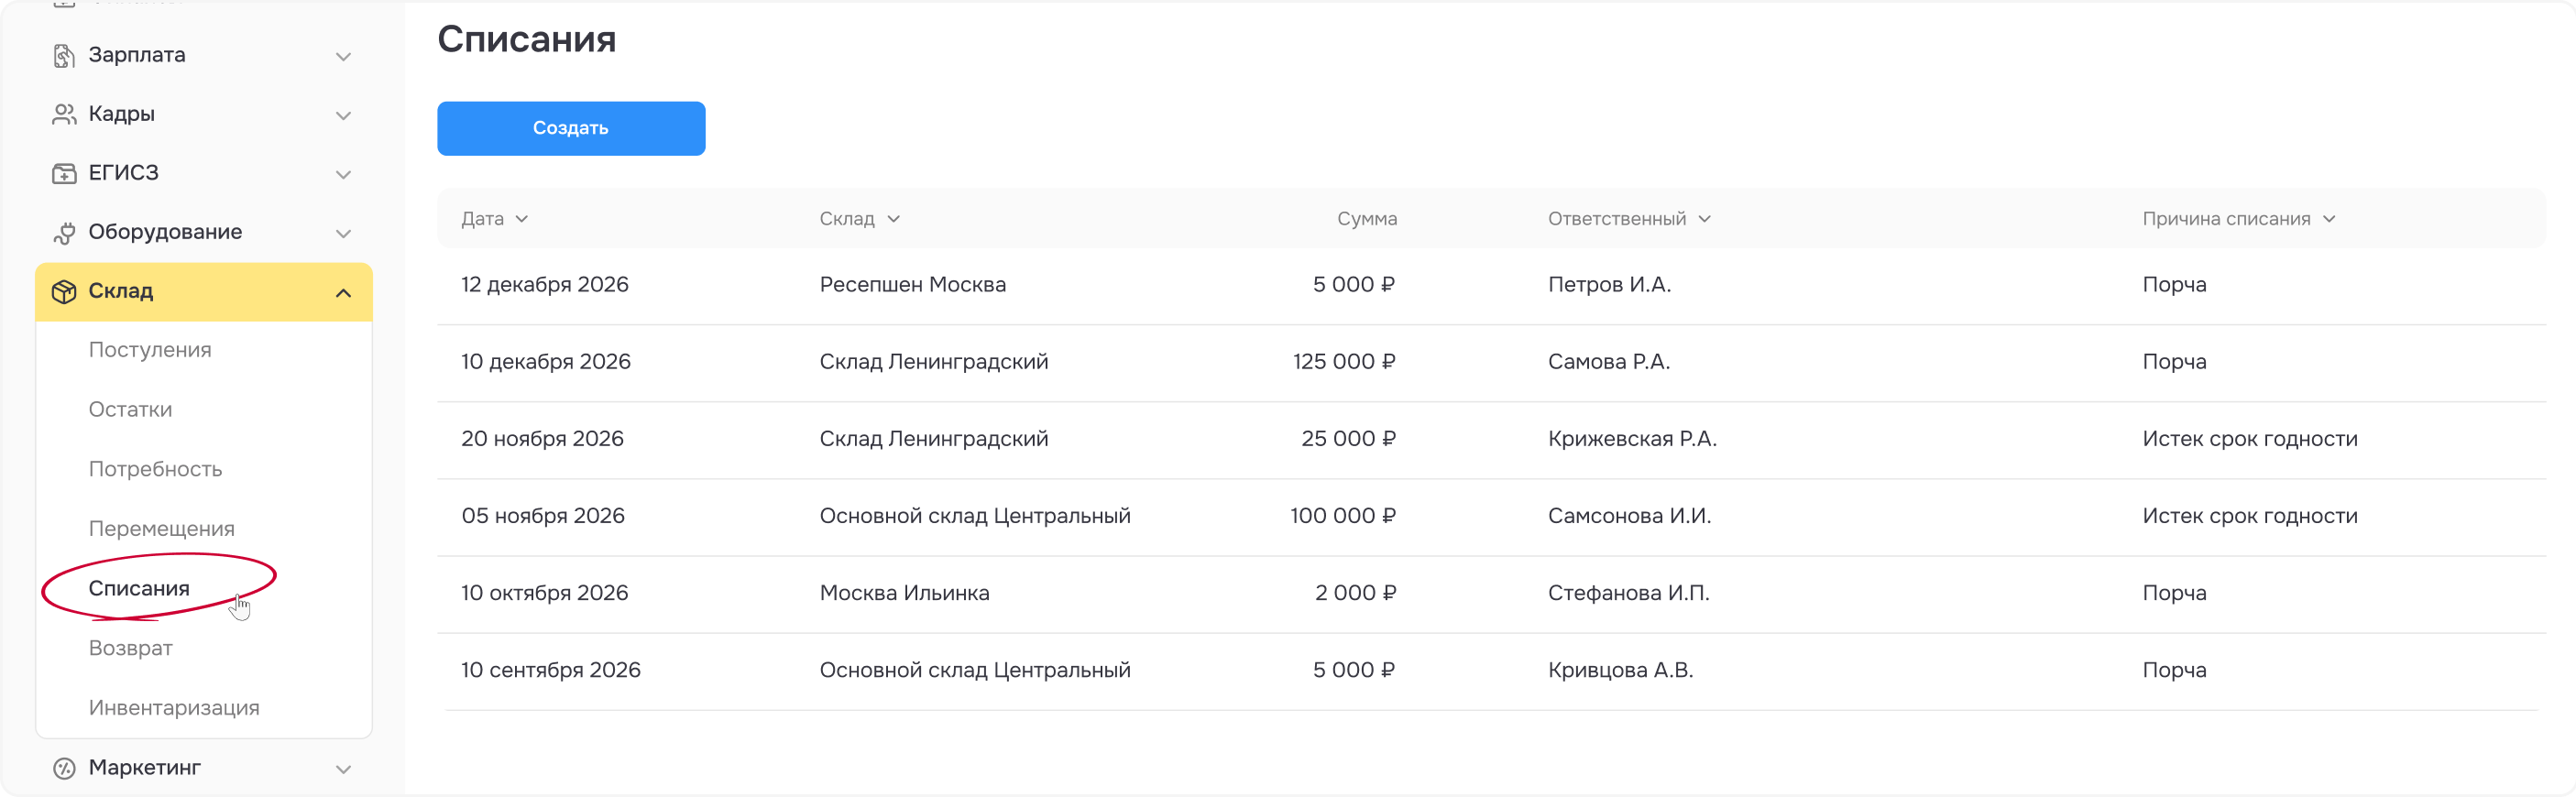Go to the Остатки submenu item

pyautogui.click(x=130, y=410)
